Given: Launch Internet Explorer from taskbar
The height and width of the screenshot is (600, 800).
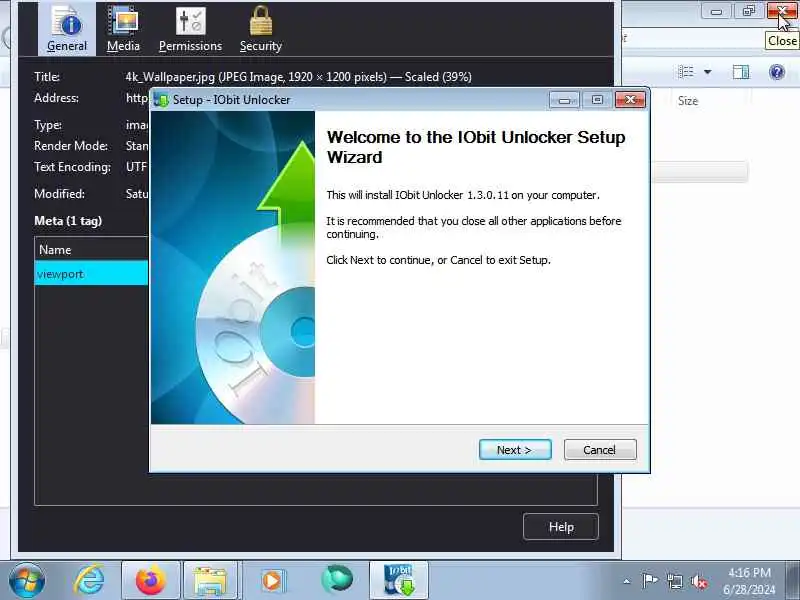Looking at the screenshot, I should [x=89, y=581].
